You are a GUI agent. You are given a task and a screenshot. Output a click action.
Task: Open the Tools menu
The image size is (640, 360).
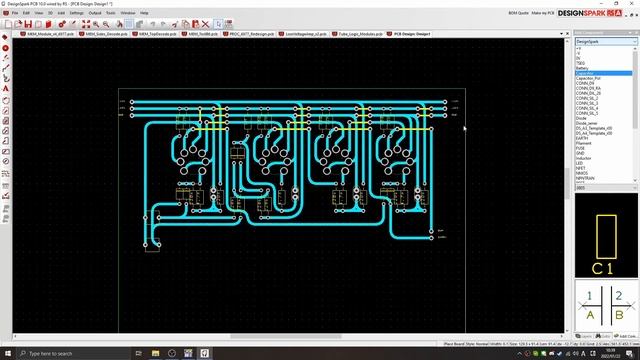[x=111, y=13]
